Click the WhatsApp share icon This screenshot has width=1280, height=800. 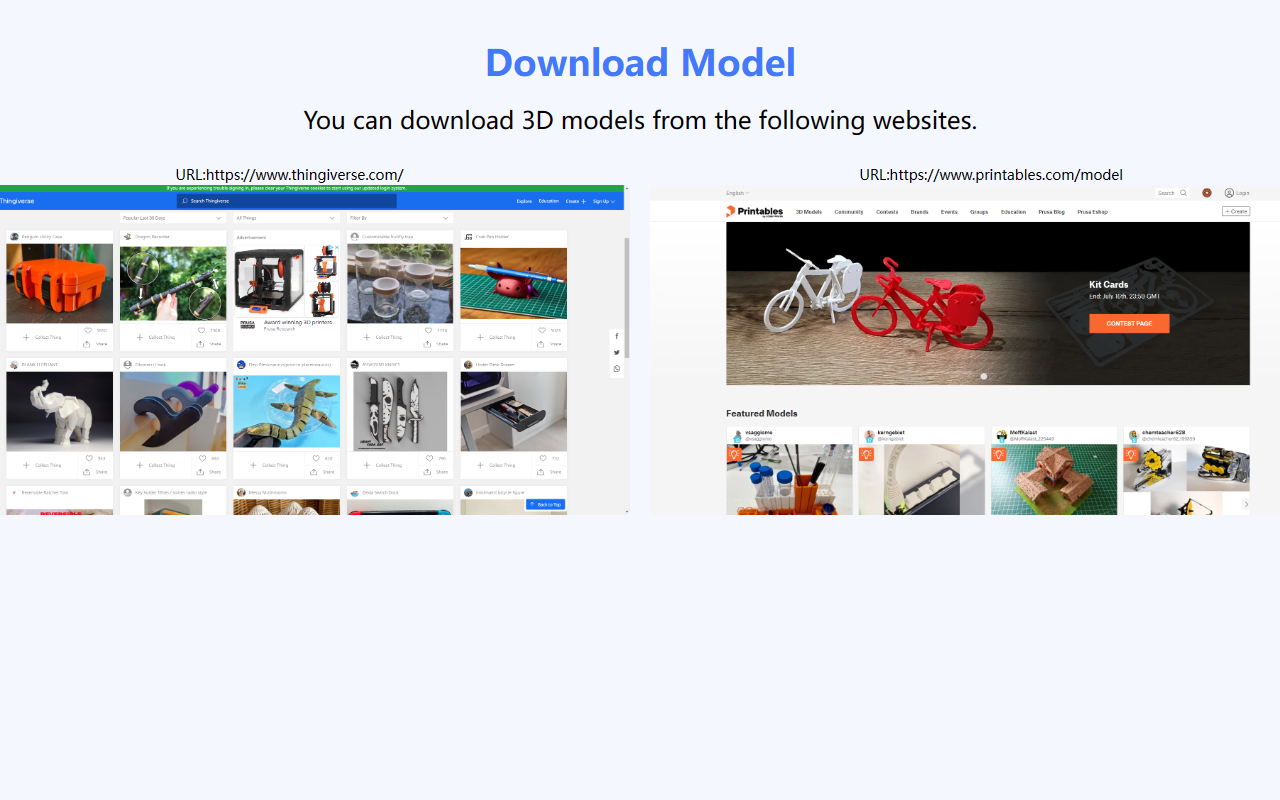tap(616, 369)
